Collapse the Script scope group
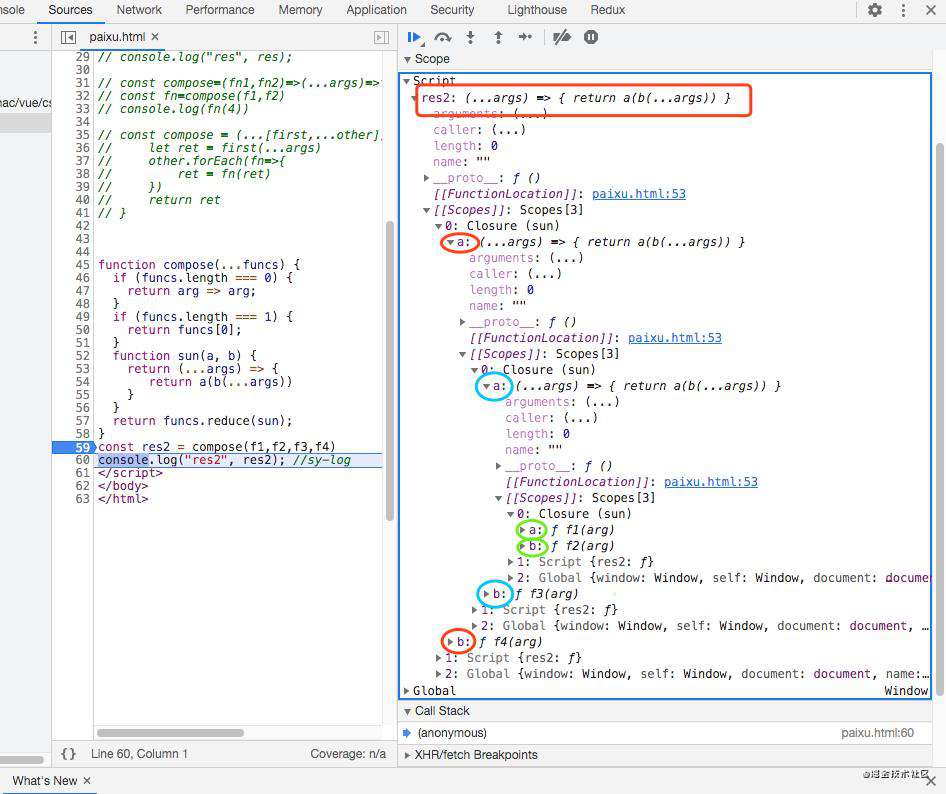 [x=407, y=81]
